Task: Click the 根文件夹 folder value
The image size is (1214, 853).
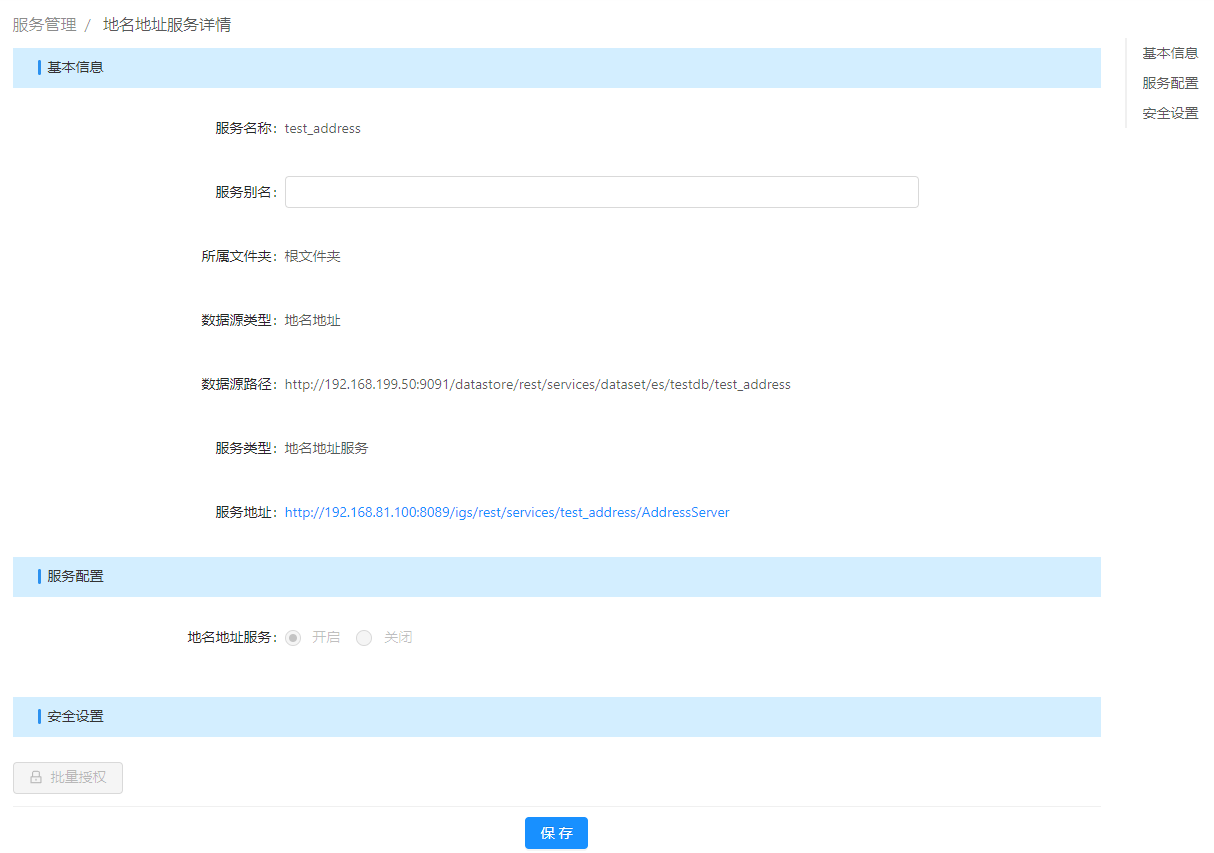Action: (312, 256)
